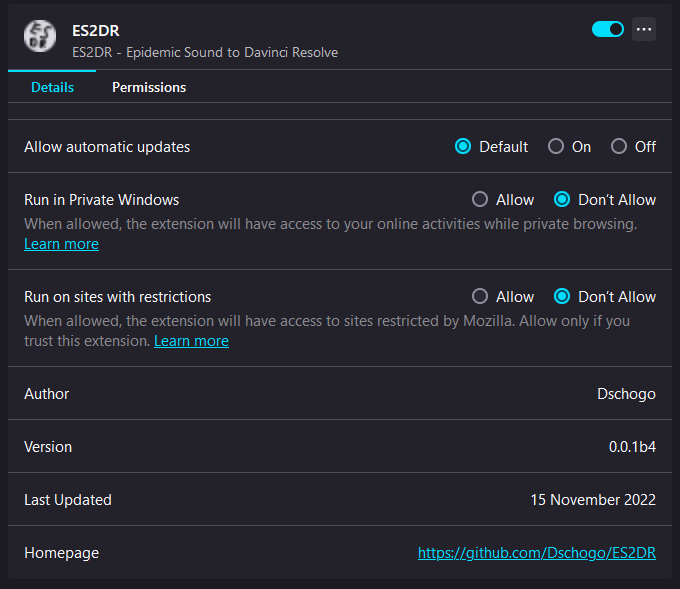Viewport: 680px width, 589px height.
Task: Click the version number 0.0.1b4
Action: 632,447
